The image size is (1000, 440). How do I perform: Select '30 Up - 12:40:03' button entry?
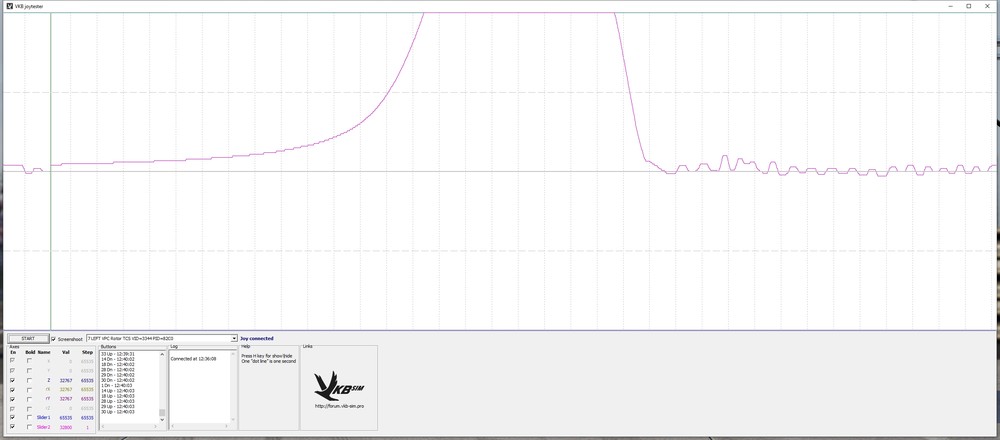click(x=117, y=412)
